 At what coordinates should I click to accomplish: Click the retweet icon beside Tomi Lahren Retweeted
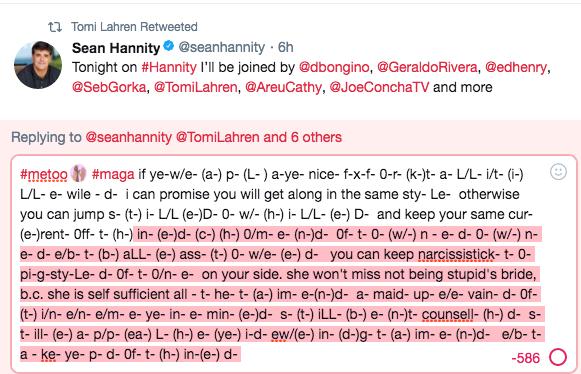click(55, 27)
